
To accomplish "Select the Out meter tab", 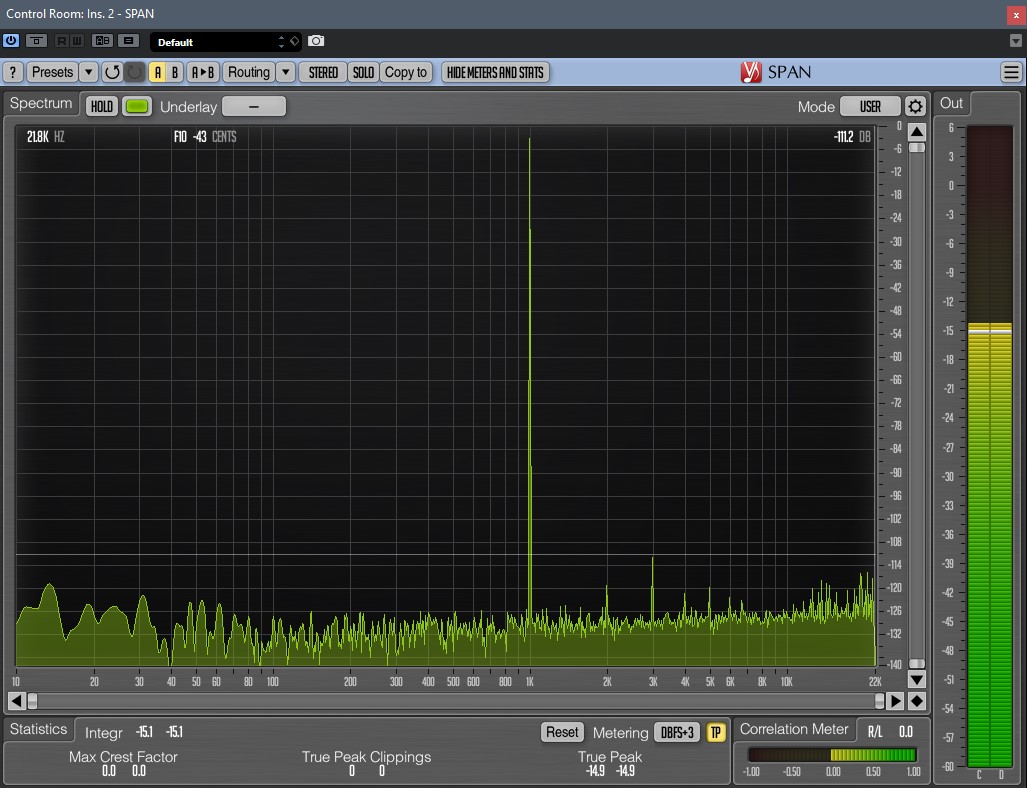I will pos(951,103).
